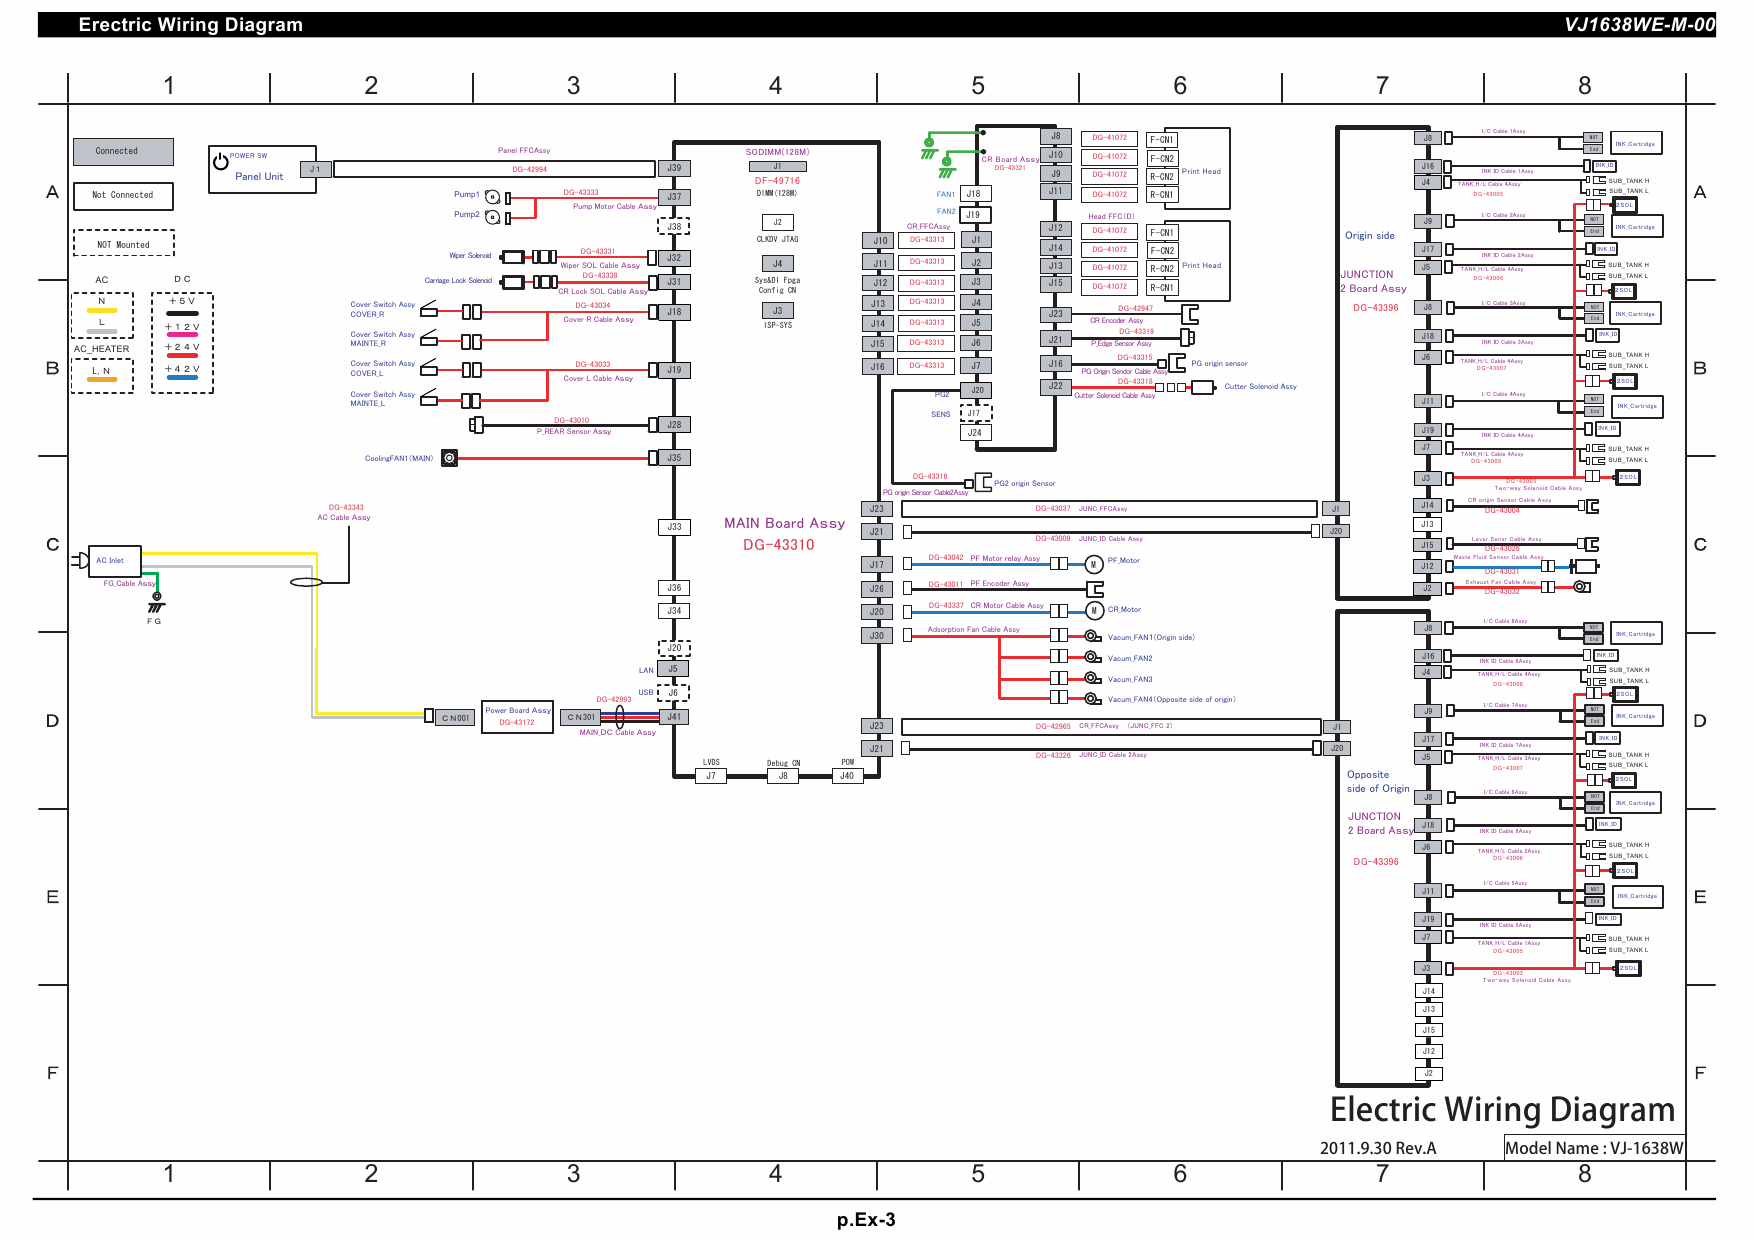This screenshot has width=1754, height=1240.
Task: Click the magenta +12V color sample
Action: pos(182,335)
